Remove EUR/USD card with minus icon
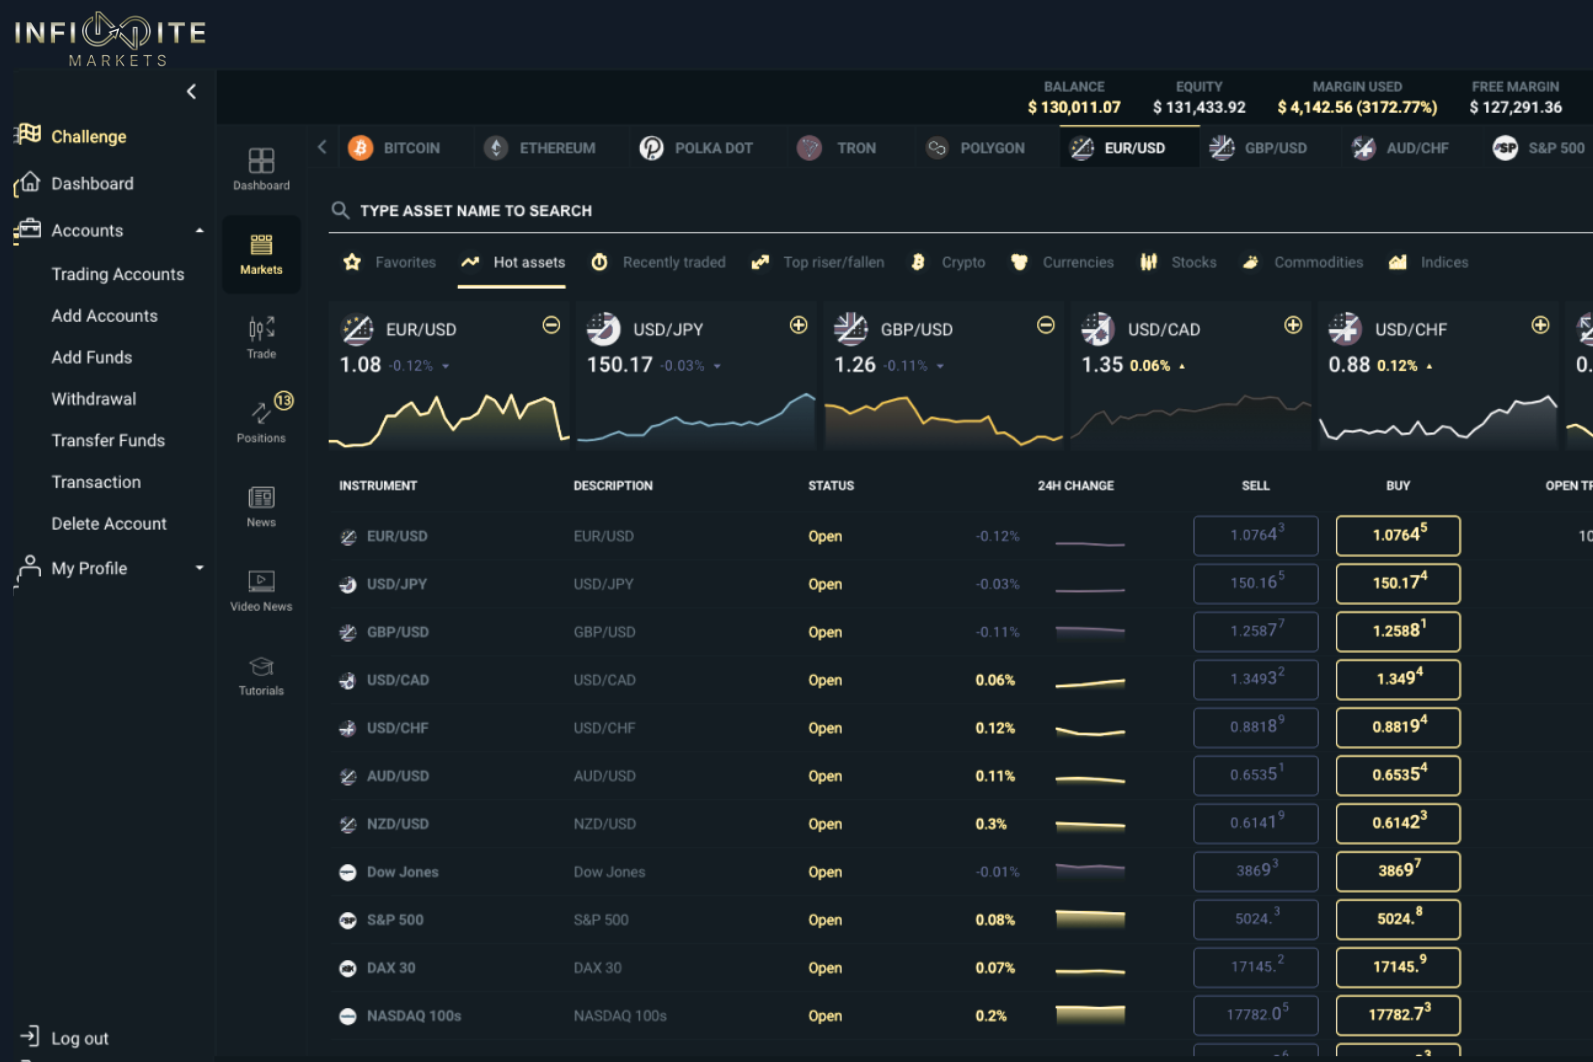Image resolution: width=1593 pixels, height=1062 pixels. point(551,325)
